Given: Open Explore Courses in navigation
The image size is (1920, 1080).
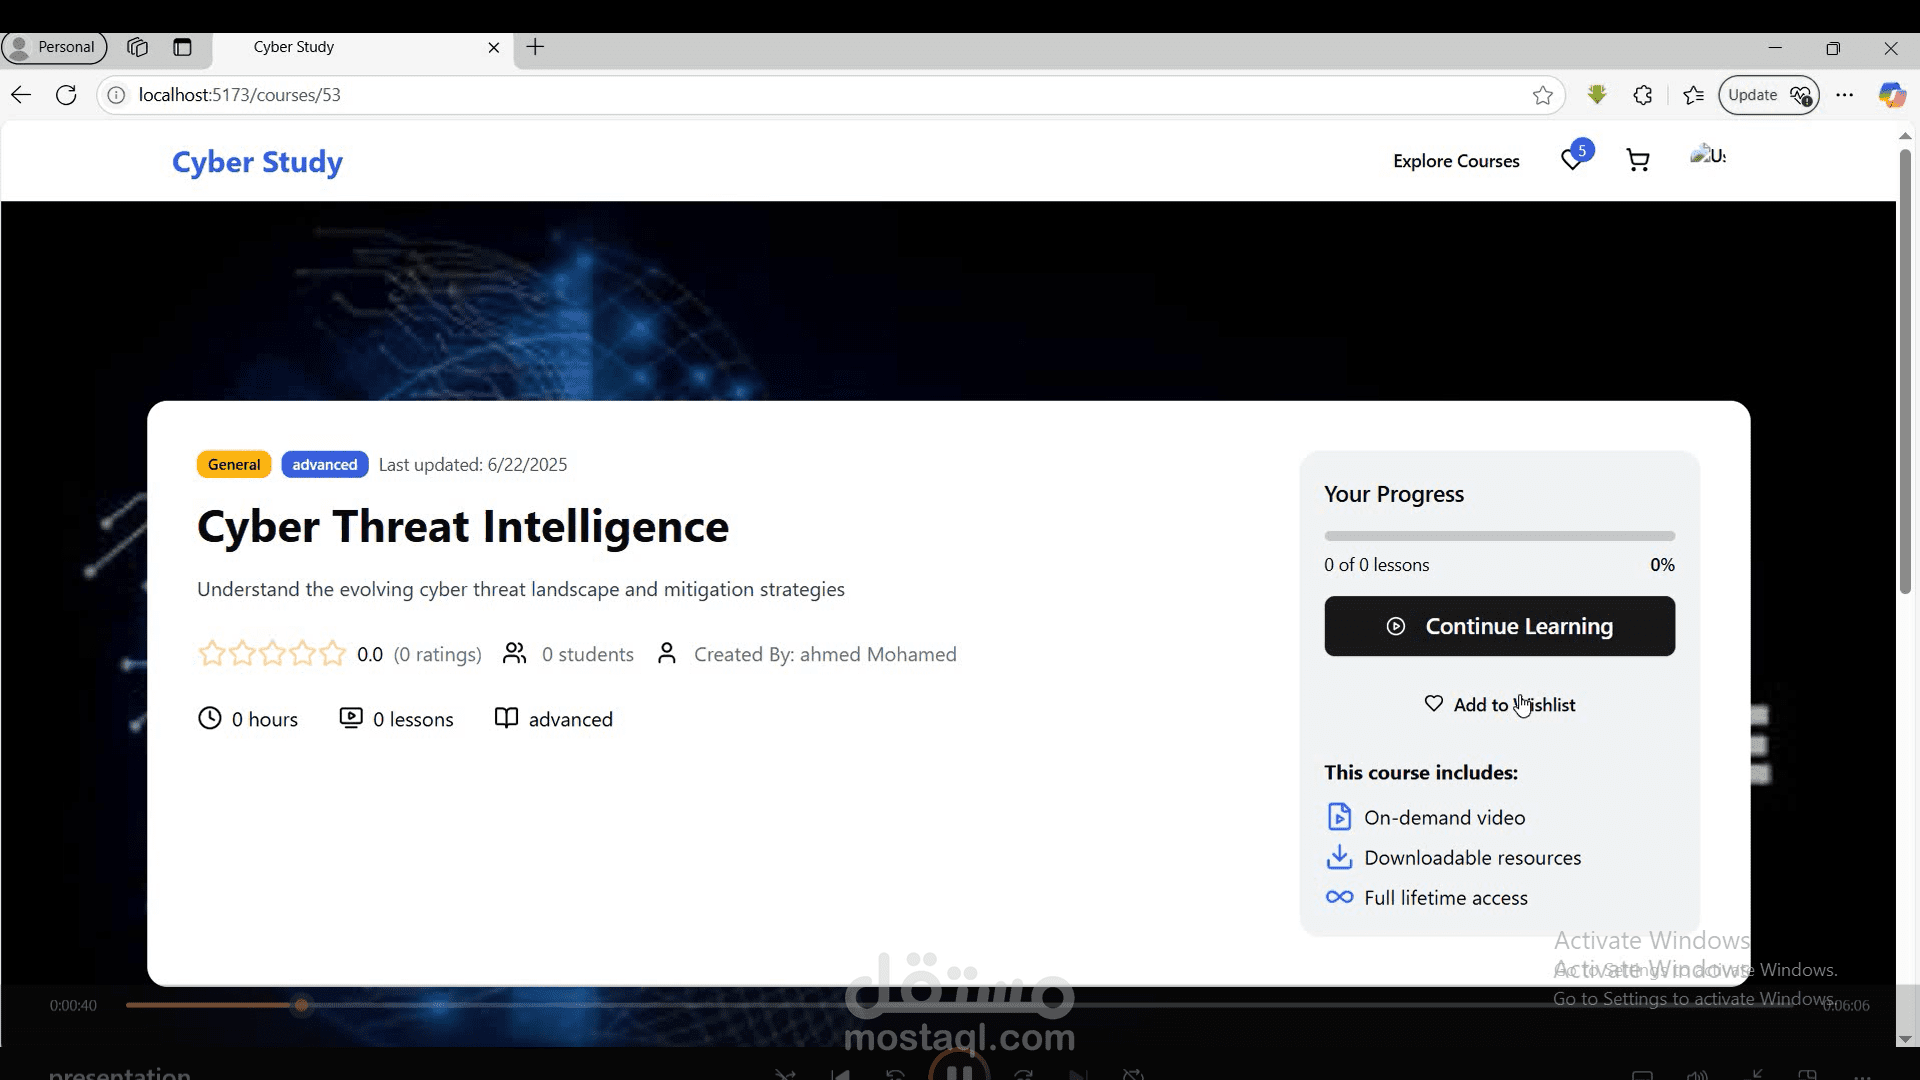Looking at the screenshot, I should tap(1456, 161).
